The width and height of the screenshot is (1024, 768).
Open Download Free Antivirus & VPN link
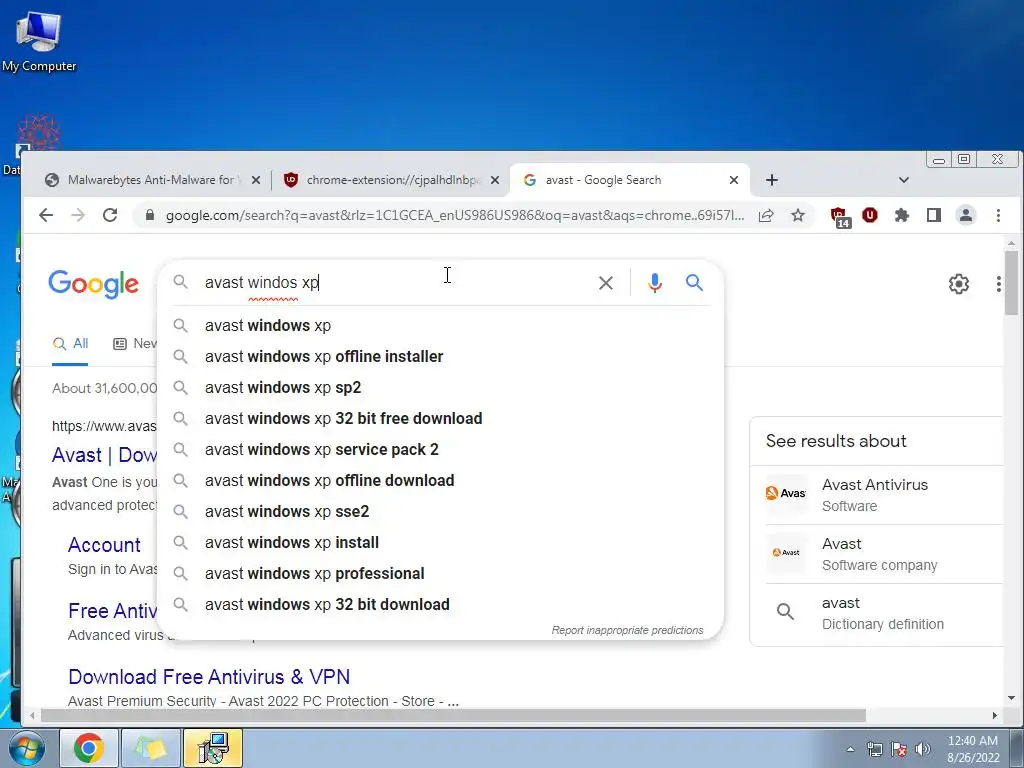(209, 677)
